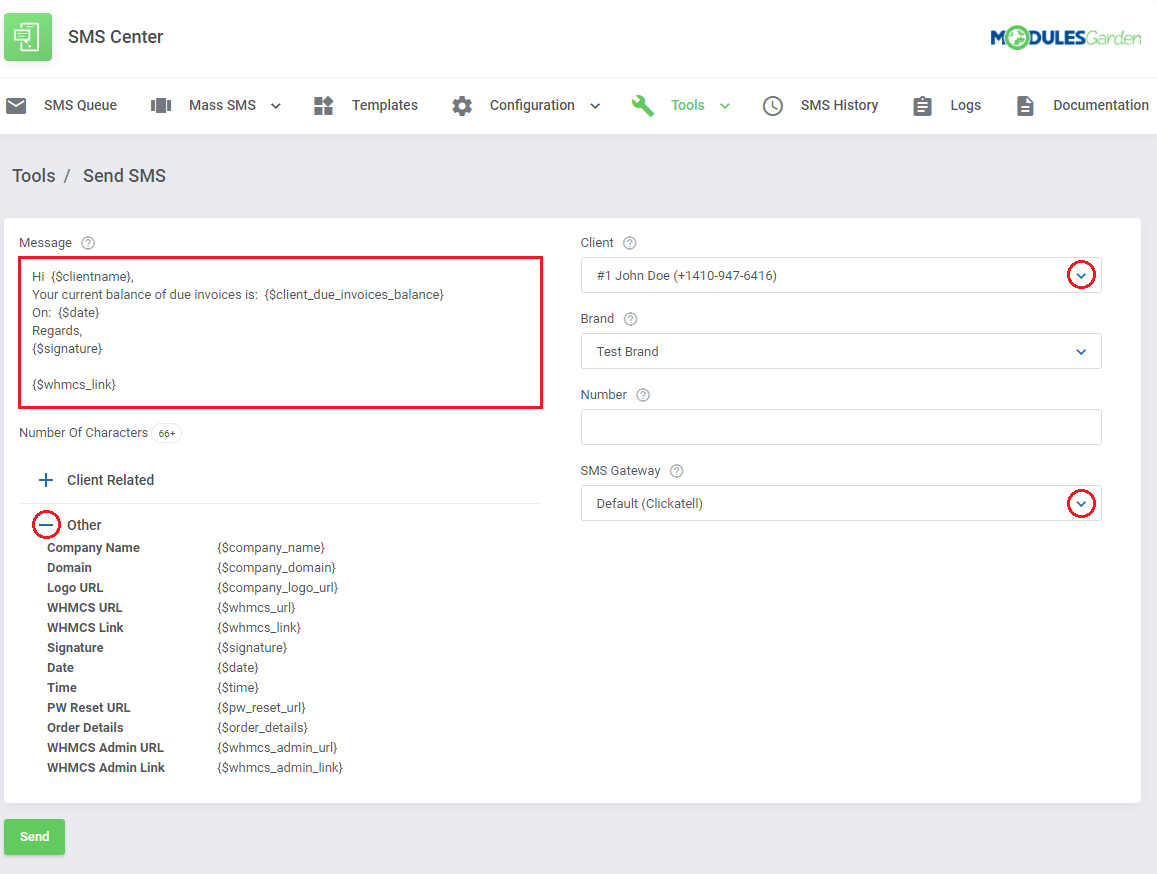Click the SMS Queue envelope icon
The image size is (1157, 874).
point(16,106)
